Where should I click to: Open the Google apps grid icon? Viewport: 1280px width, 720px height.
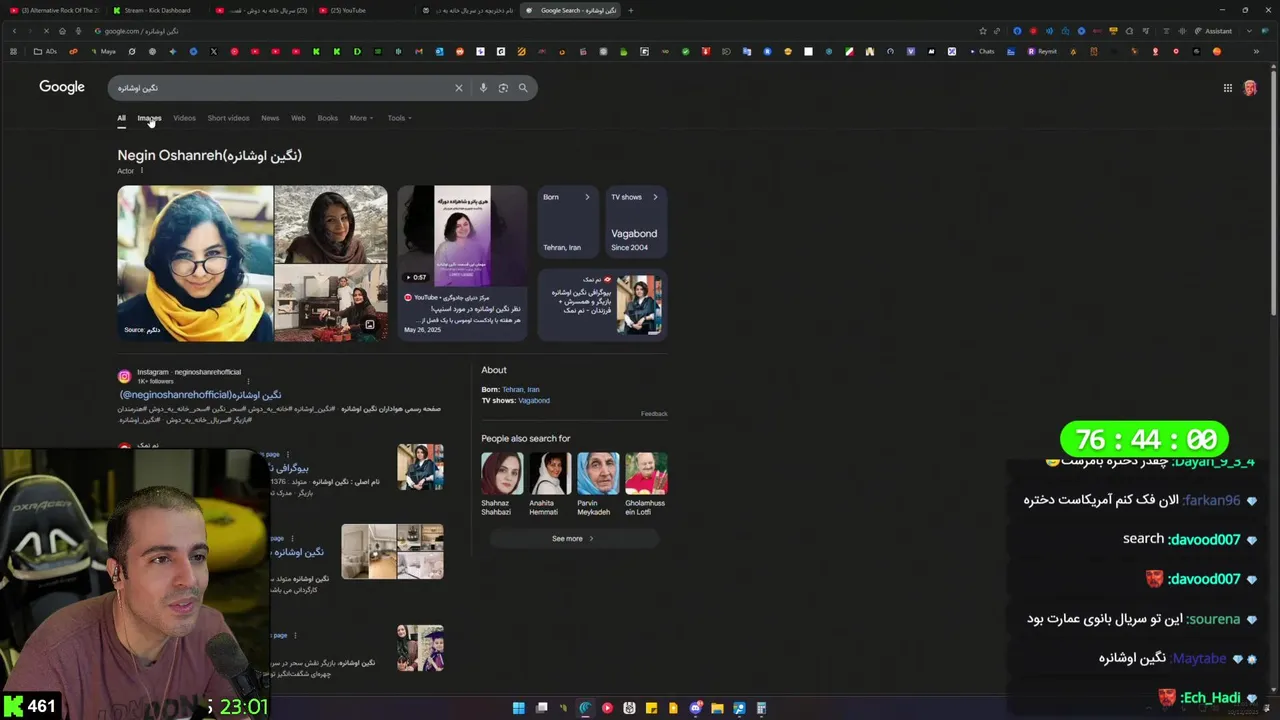1228,88
